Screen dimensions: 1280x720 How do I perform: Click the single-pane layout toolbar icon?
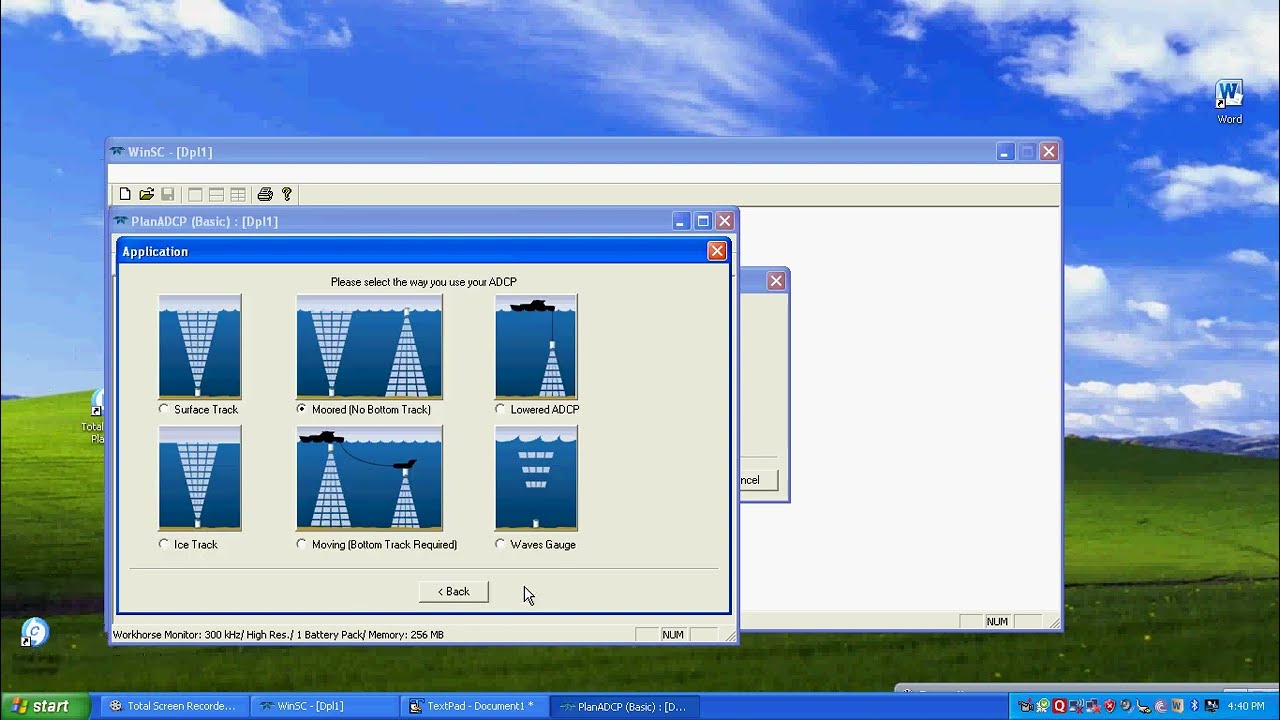click(x=195, y=194)
